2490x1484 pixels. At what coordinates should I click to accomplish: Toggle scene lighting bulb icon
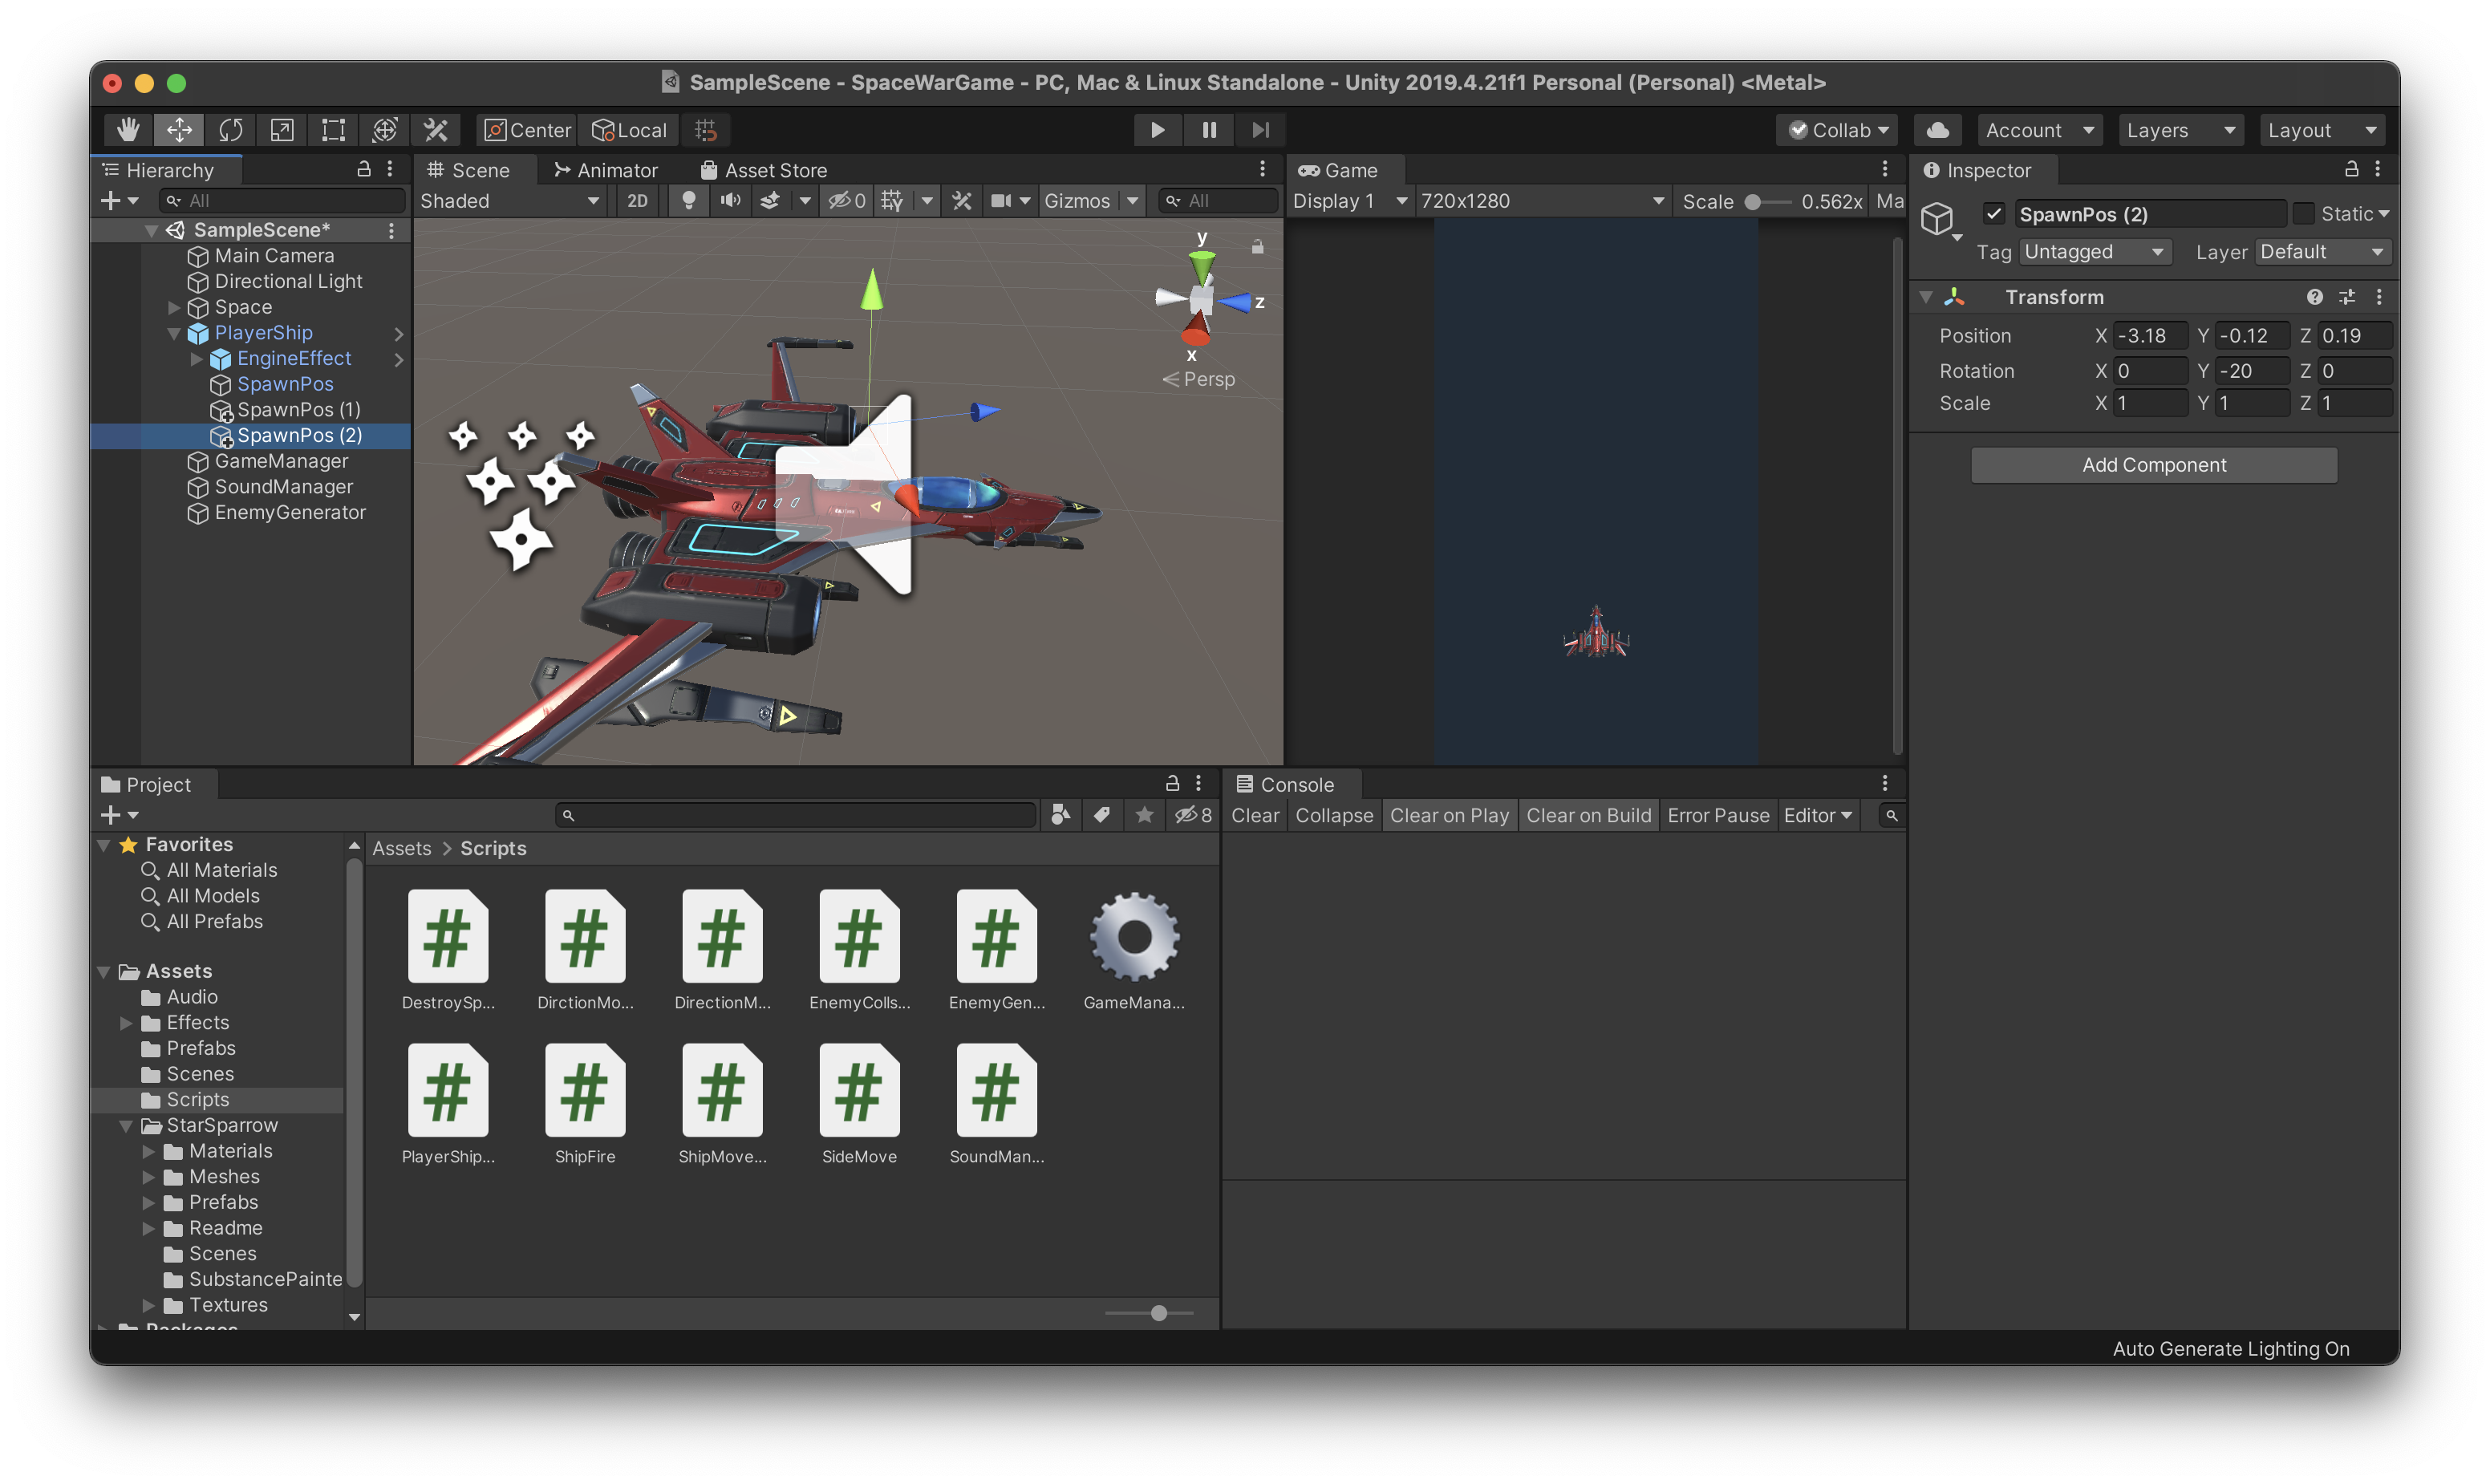pos(688,201)
